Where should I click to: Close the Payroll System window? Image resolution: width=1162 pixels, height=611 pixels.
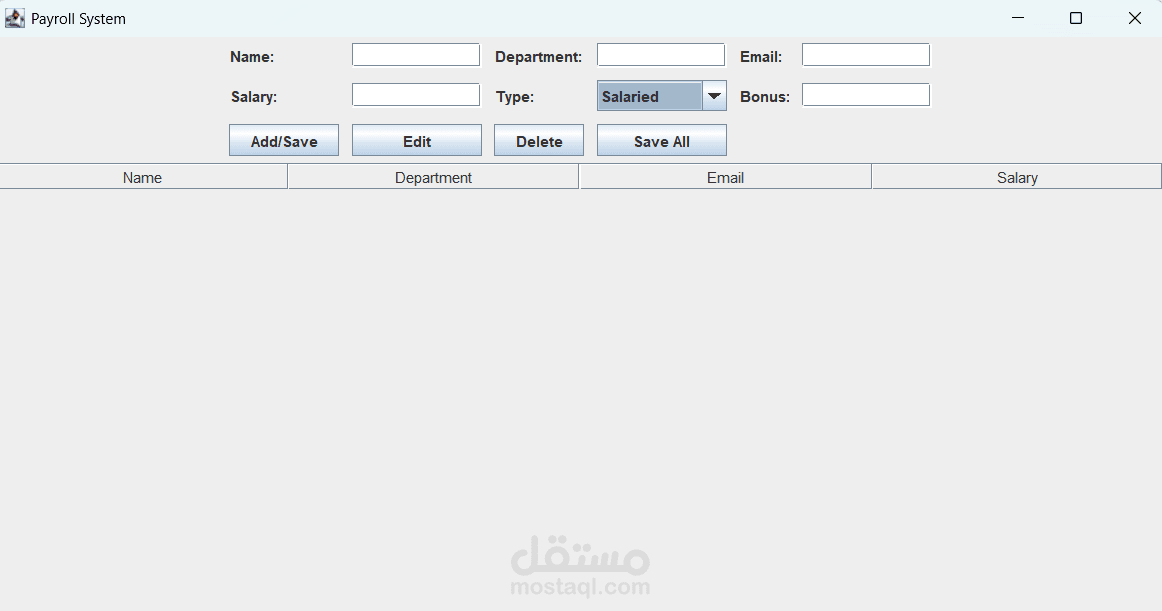(x=1135, y=18)
